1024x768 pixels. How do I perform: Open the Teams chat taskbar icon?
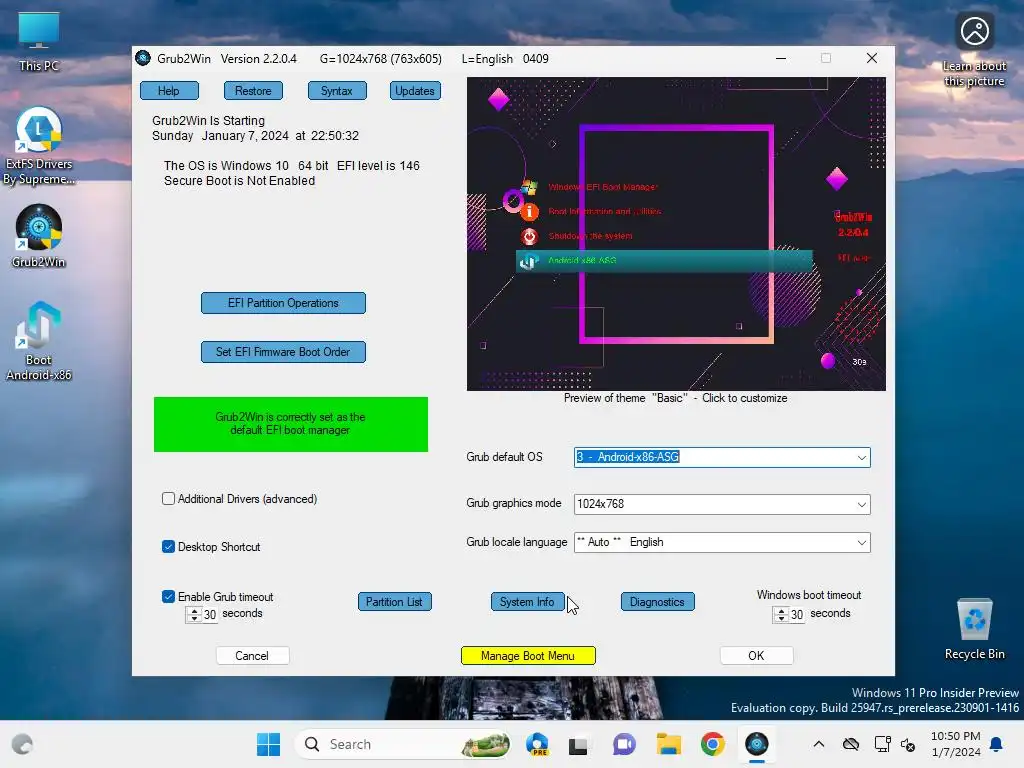[x=624, y=744]
